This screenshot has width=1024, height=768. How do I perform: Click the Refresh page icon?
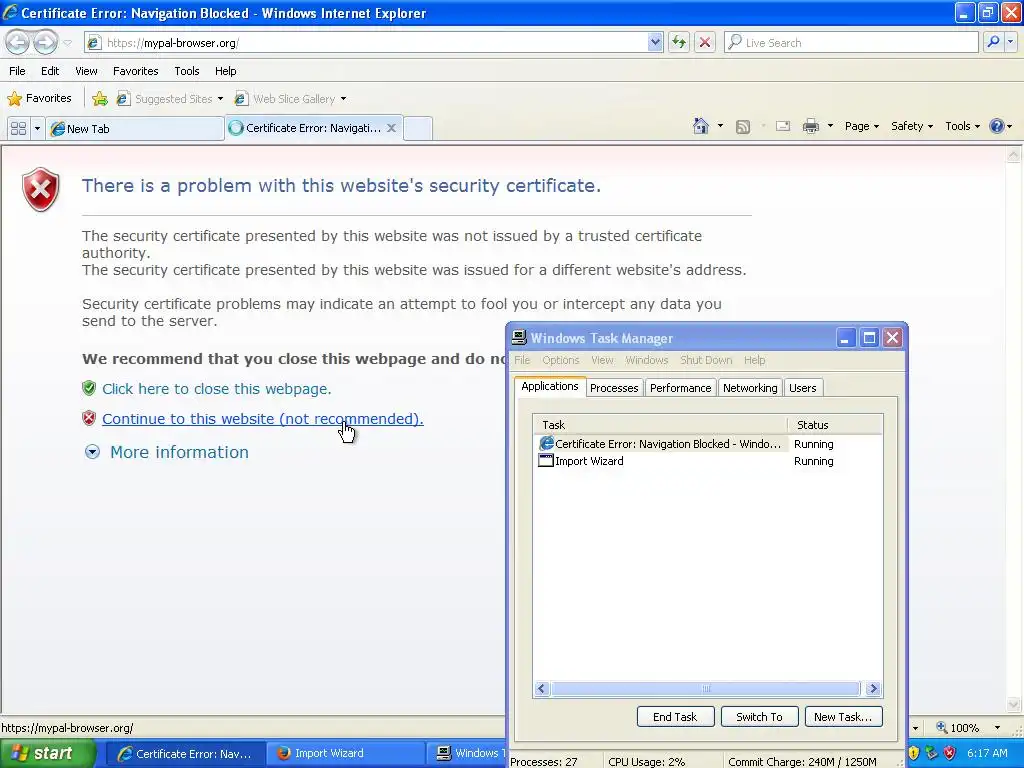click(679, 42)
